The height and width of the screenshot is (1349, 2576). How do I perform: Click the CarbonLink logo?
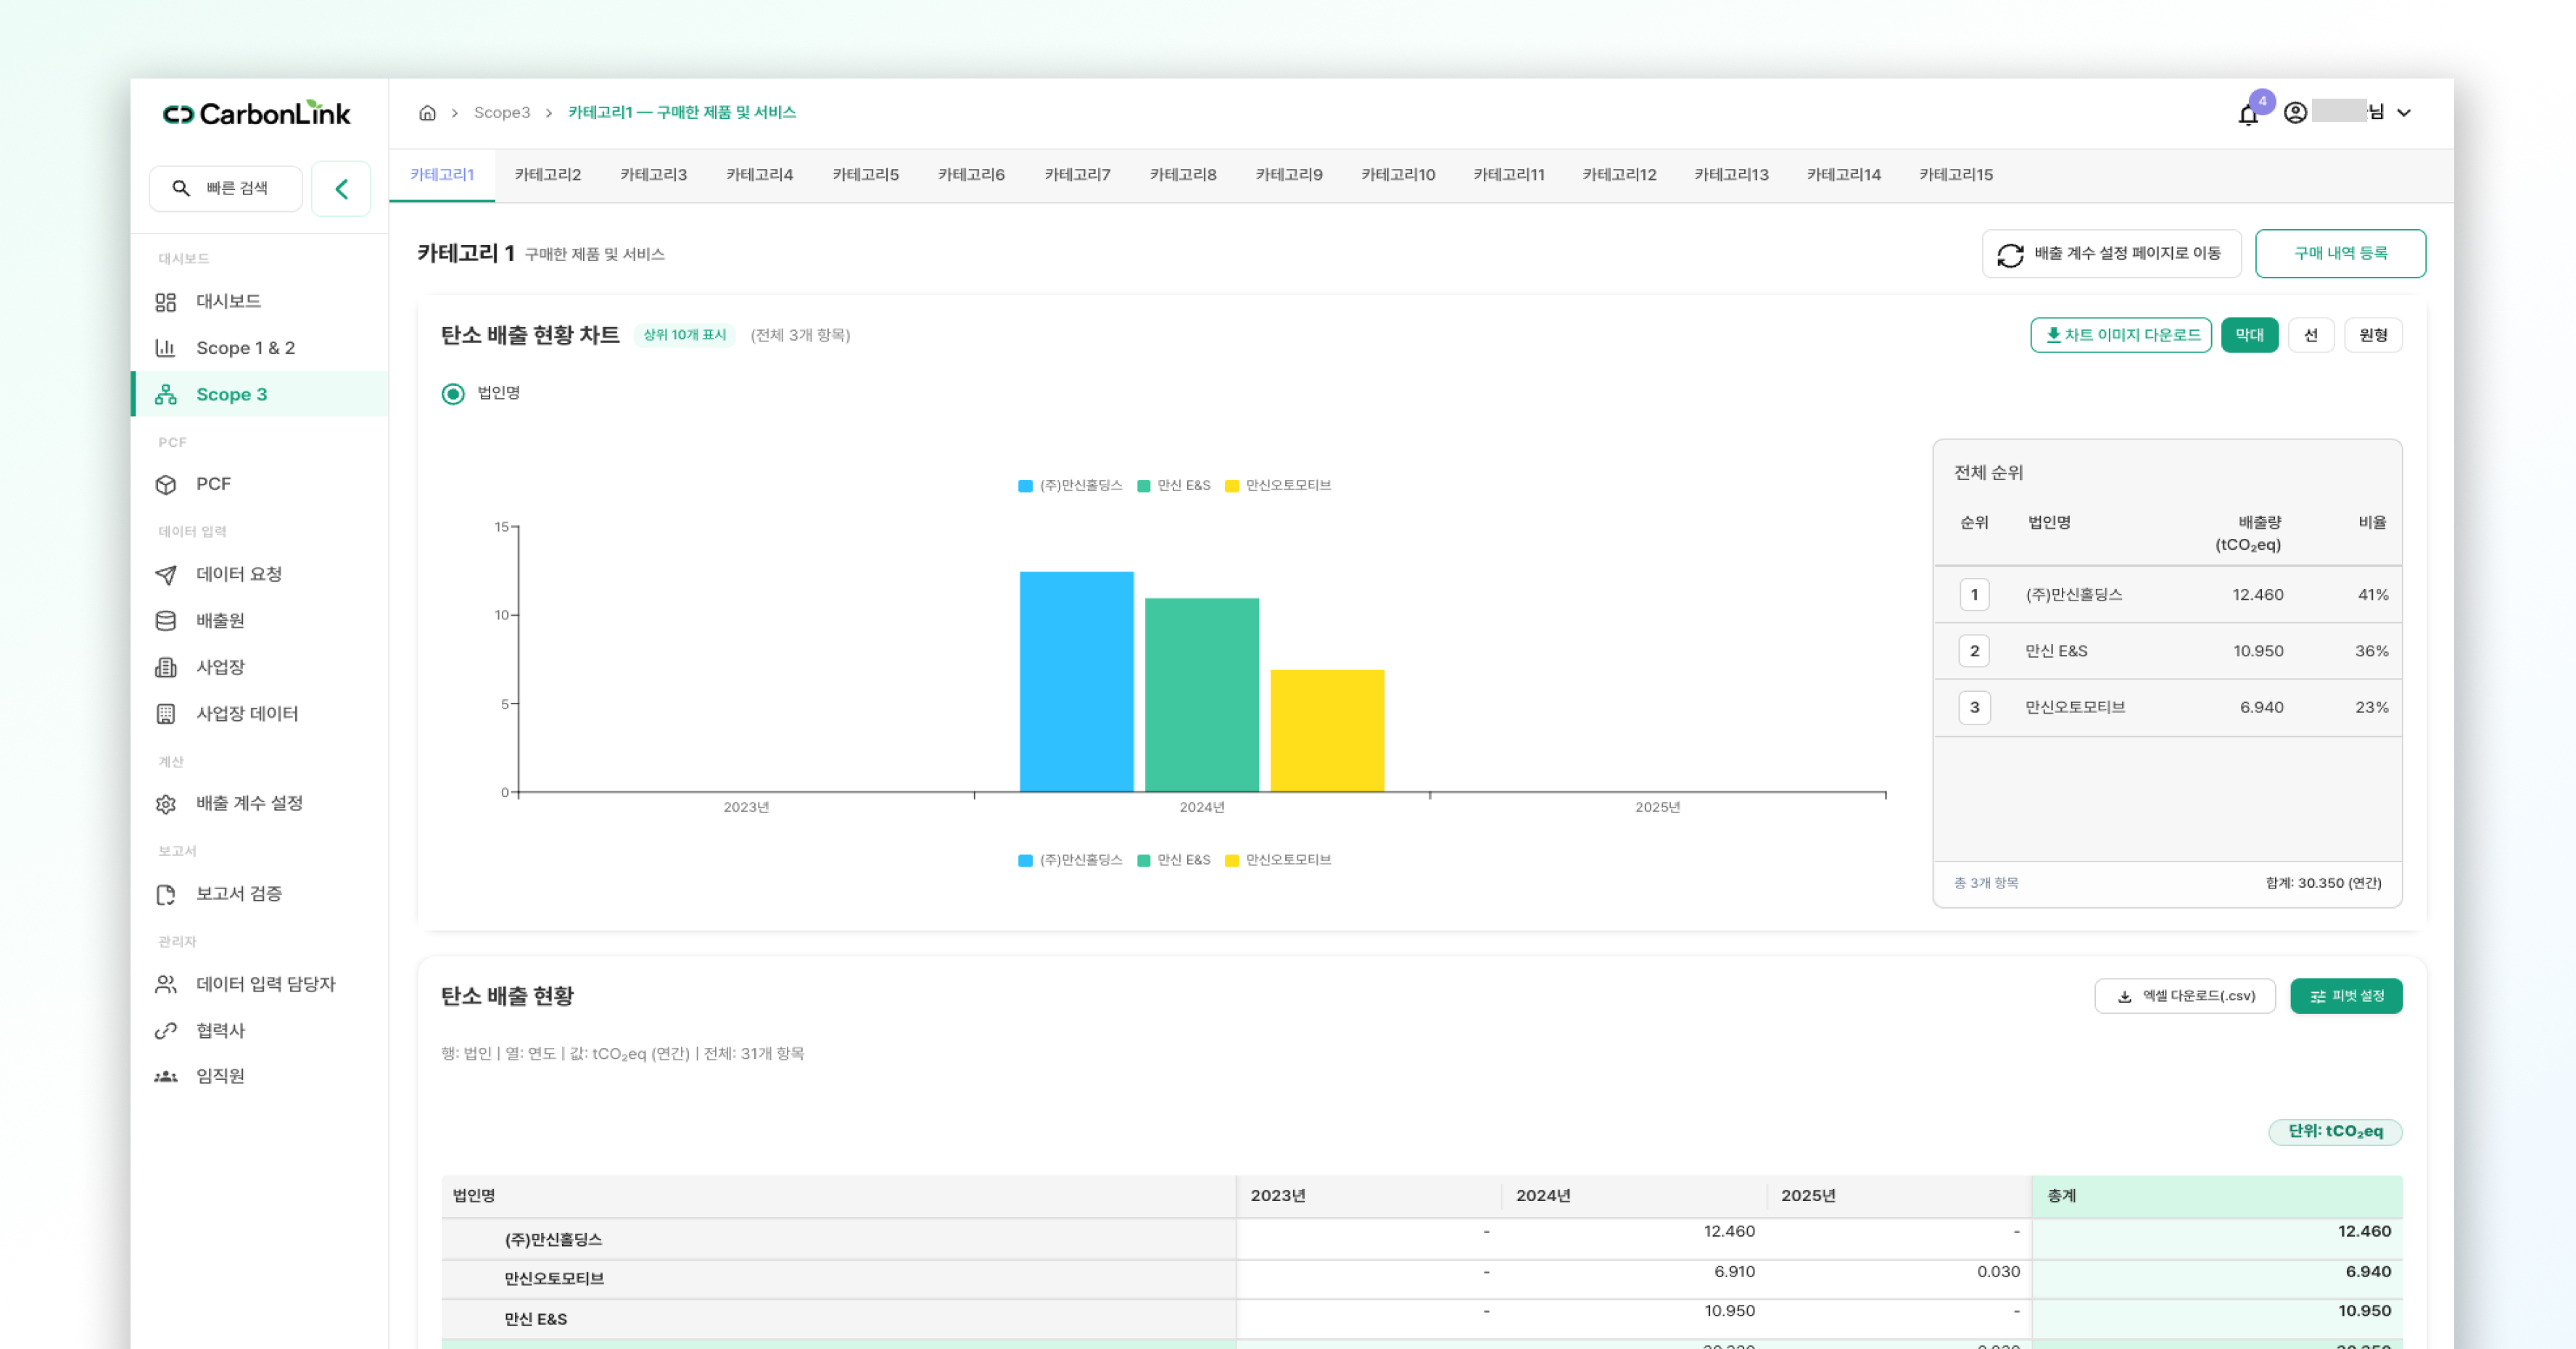point(257,114)
